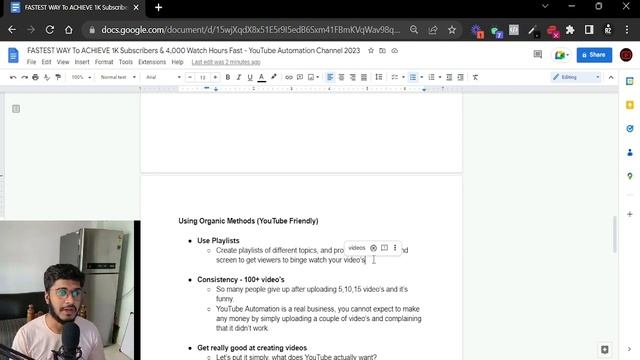This screenshot has width=640, height=360.
Task: Hide the menus with collapse arrow
Action: pyautogui.click(x=611, y=77)
